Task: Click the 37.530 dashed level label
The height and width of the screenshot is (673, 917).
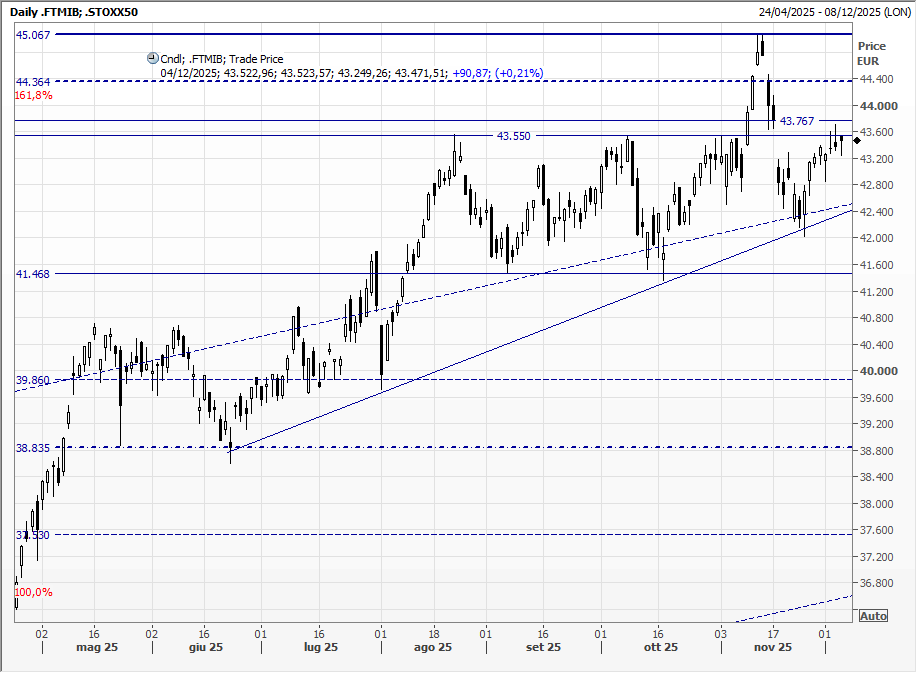Action: click(33, 536)
